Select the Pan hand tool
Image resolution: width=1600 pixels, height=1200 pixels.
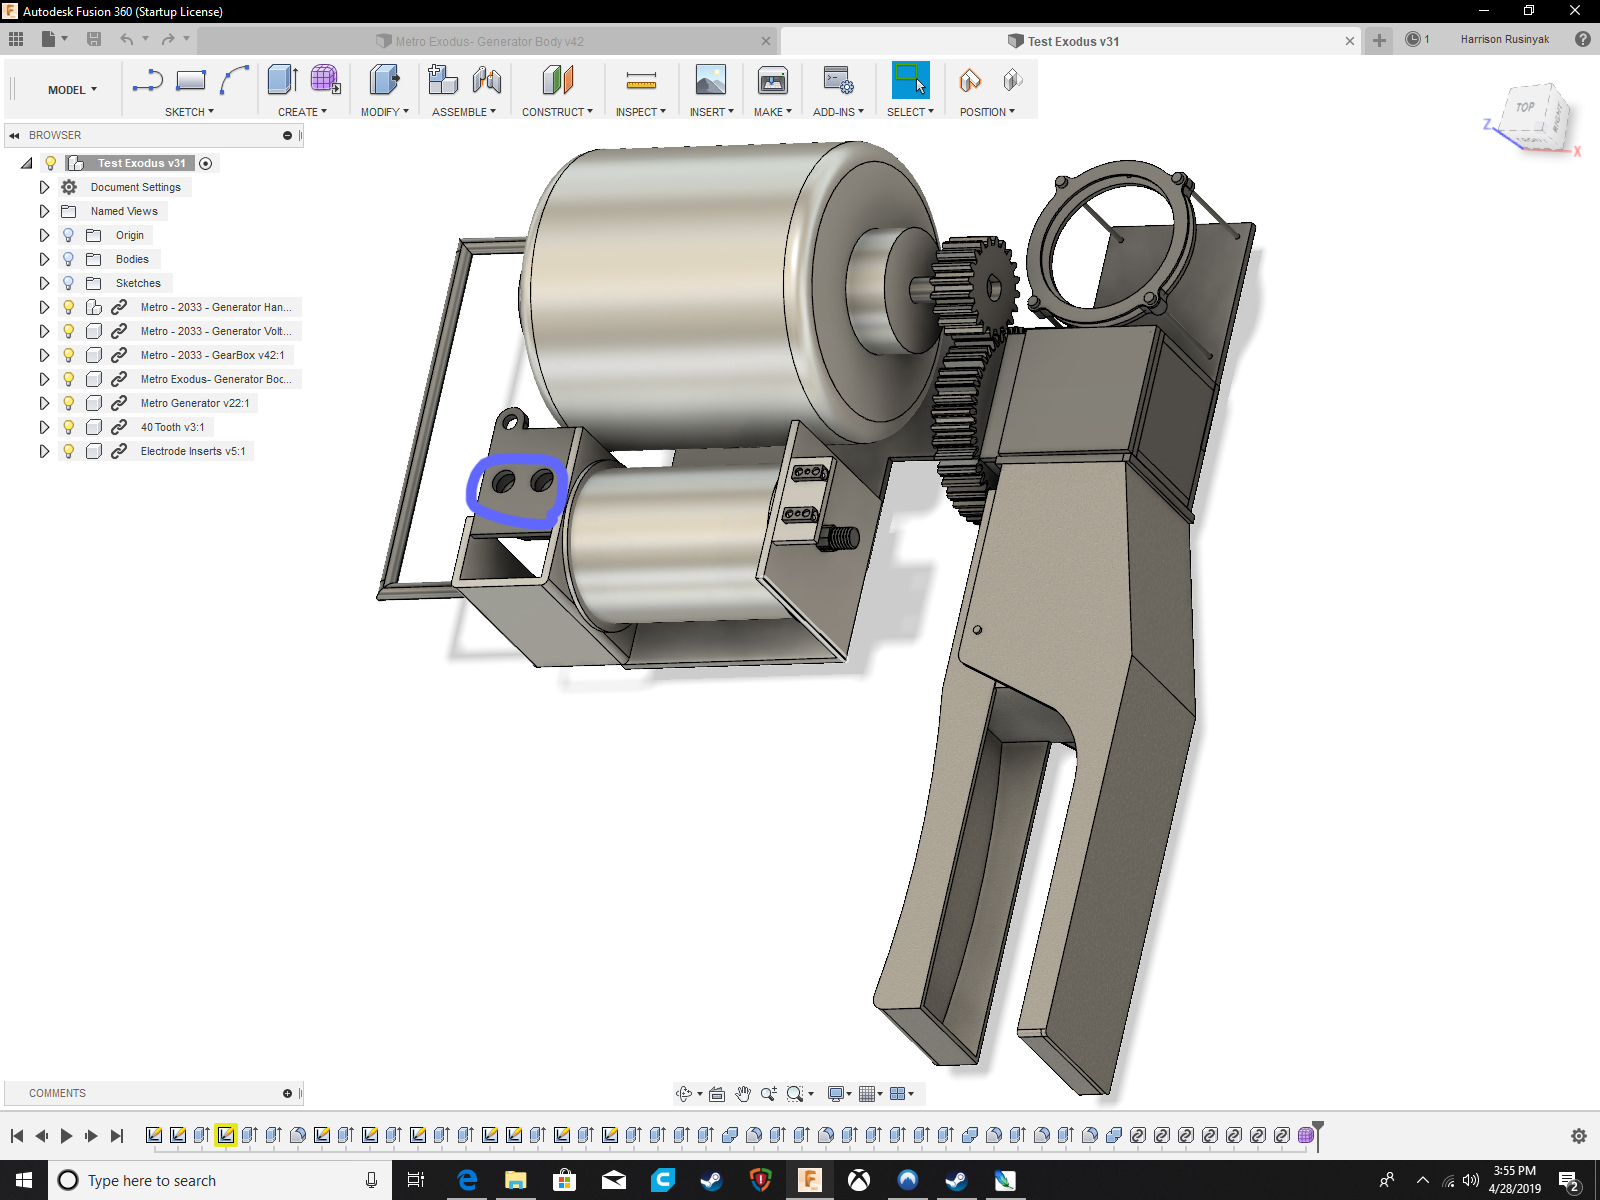tap(743, 1094)
